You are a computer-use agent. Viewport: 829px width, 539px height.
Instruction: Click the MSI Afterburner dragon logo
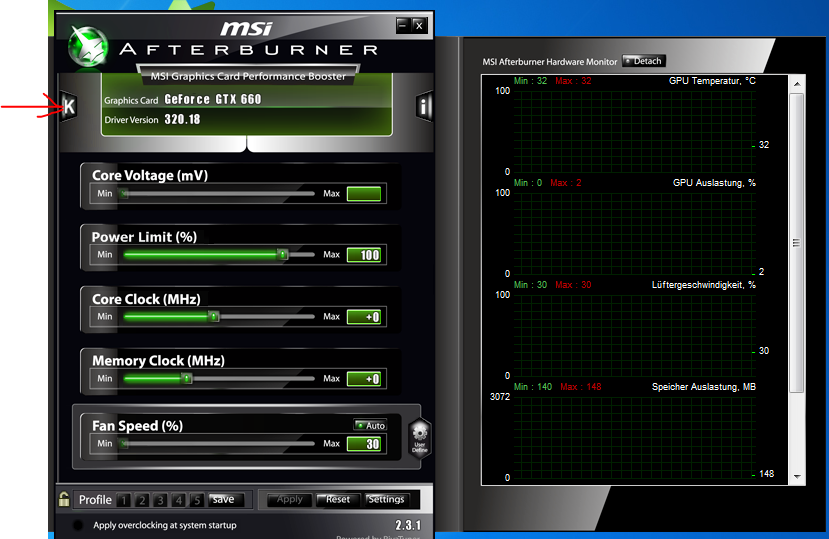click(88, 47)
